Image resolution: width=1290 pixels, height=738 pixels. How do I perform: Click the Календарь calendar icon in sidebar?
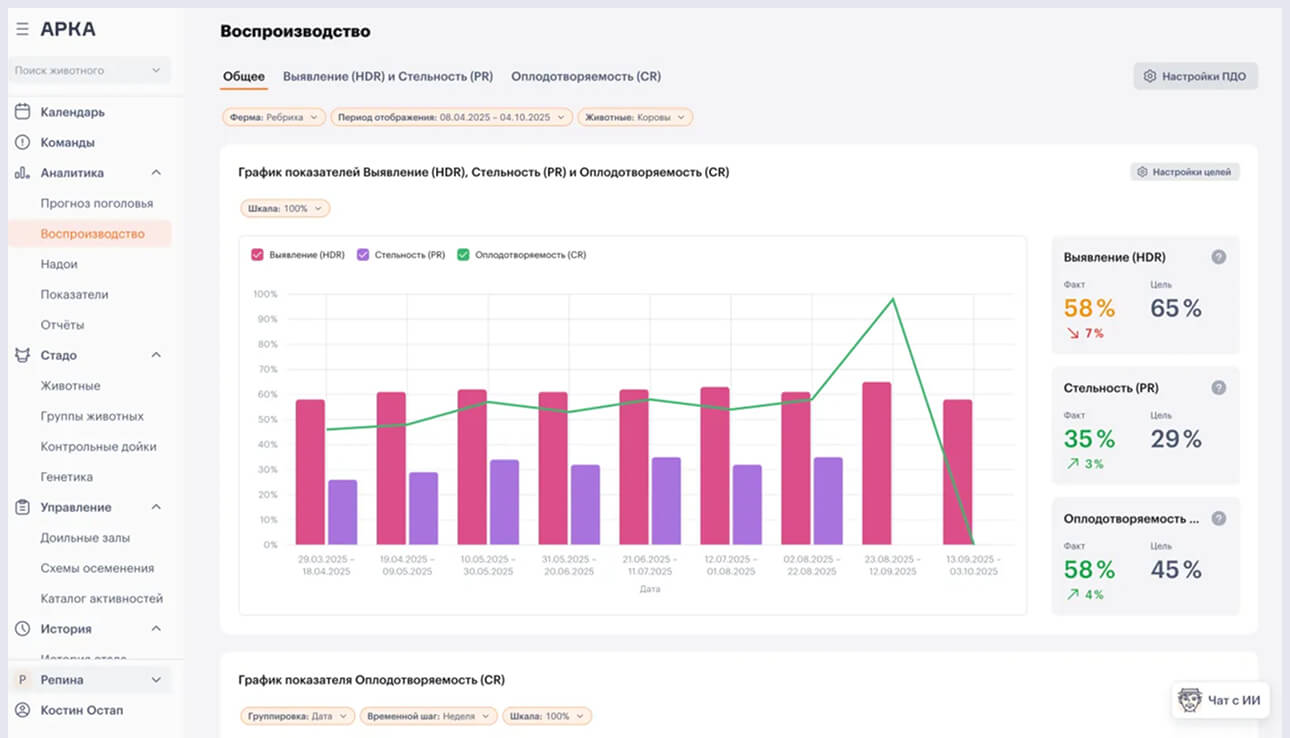point(22,112)
